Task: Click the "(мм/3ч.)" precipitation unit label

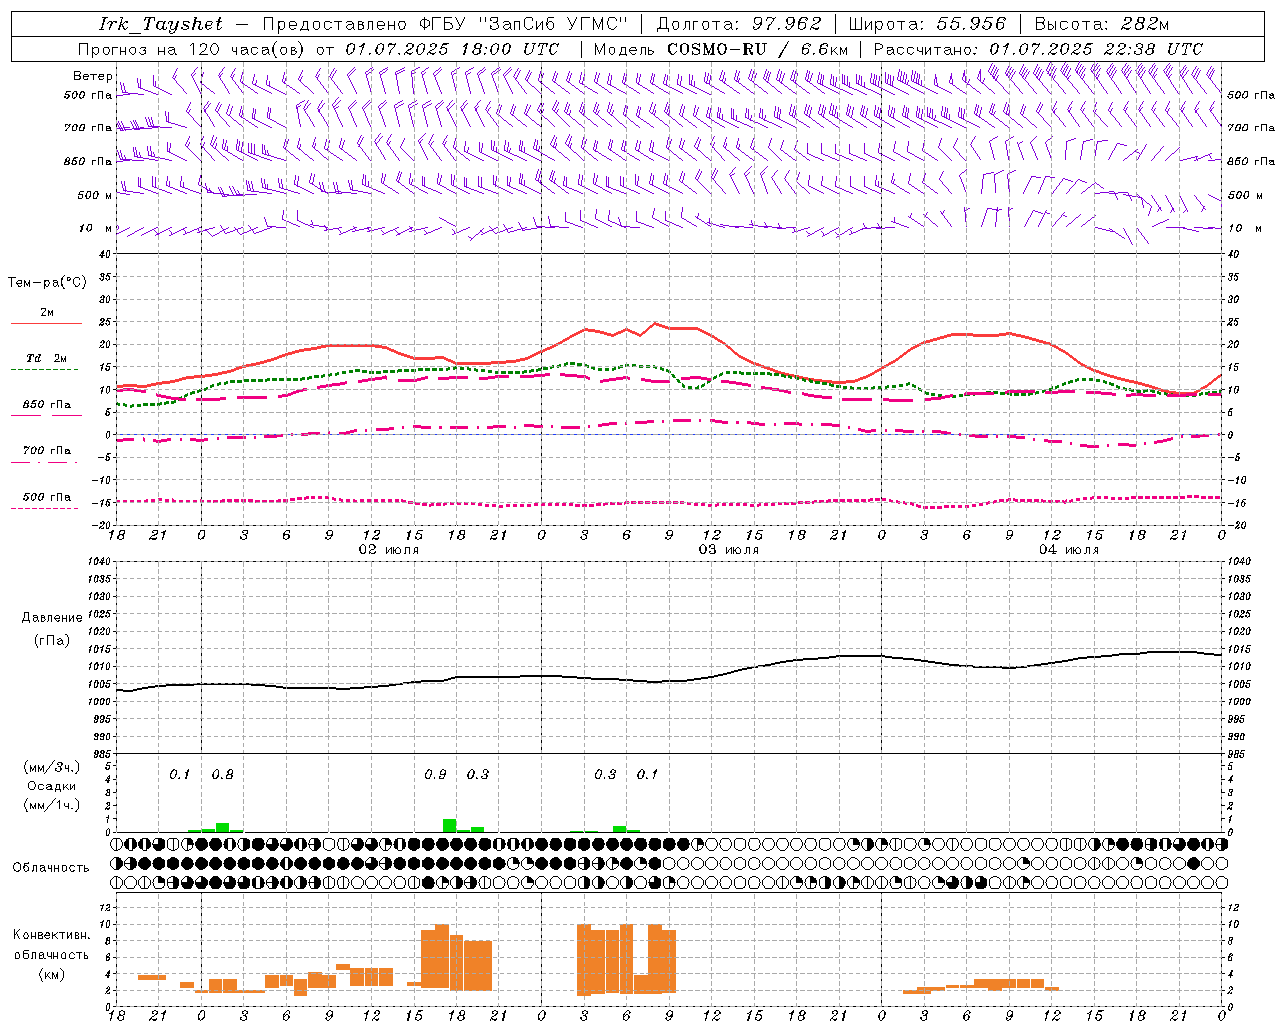Action: [x=51, y=767]
